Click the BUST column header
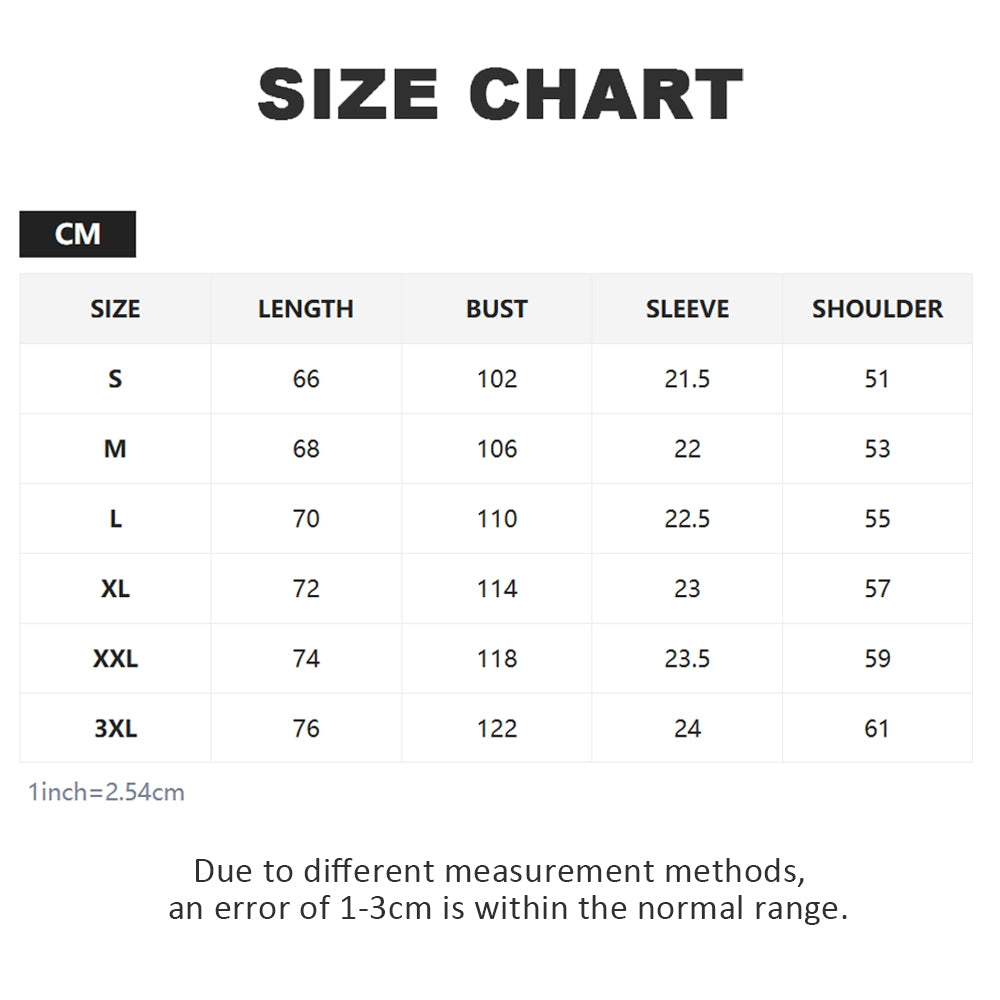The image size is (1000, 1000). coord(497,309)
